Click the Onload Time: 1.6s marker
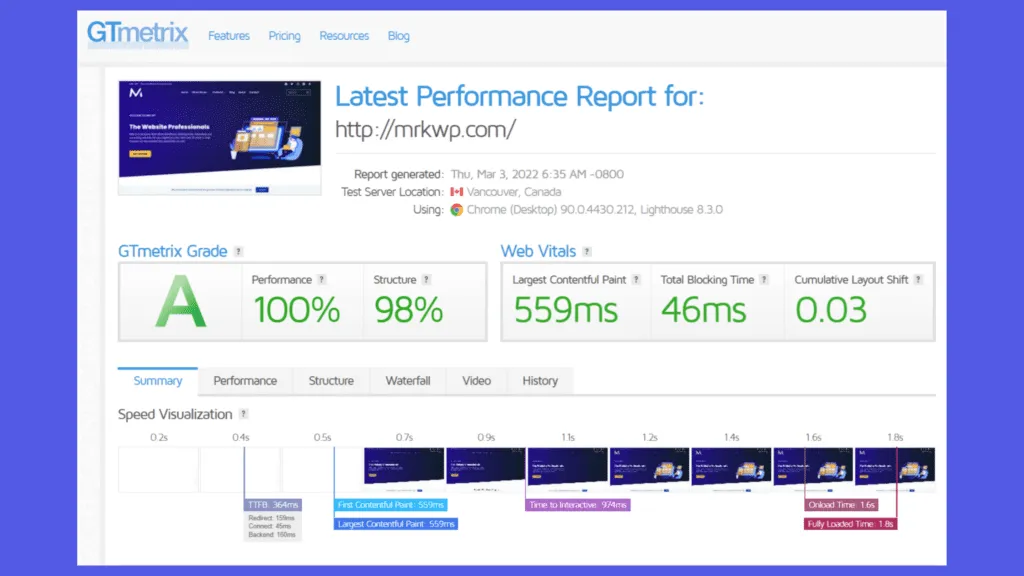 841,505
